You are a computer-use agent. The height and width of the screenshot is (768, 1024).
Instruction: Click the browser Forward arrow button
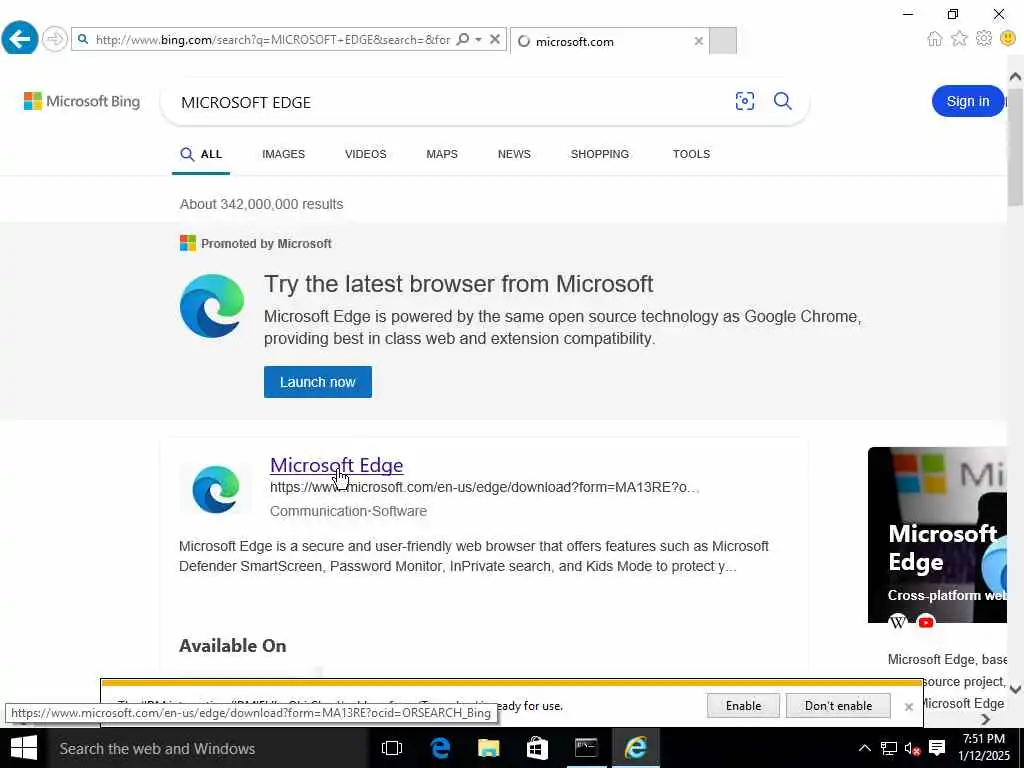coord(55,39)
